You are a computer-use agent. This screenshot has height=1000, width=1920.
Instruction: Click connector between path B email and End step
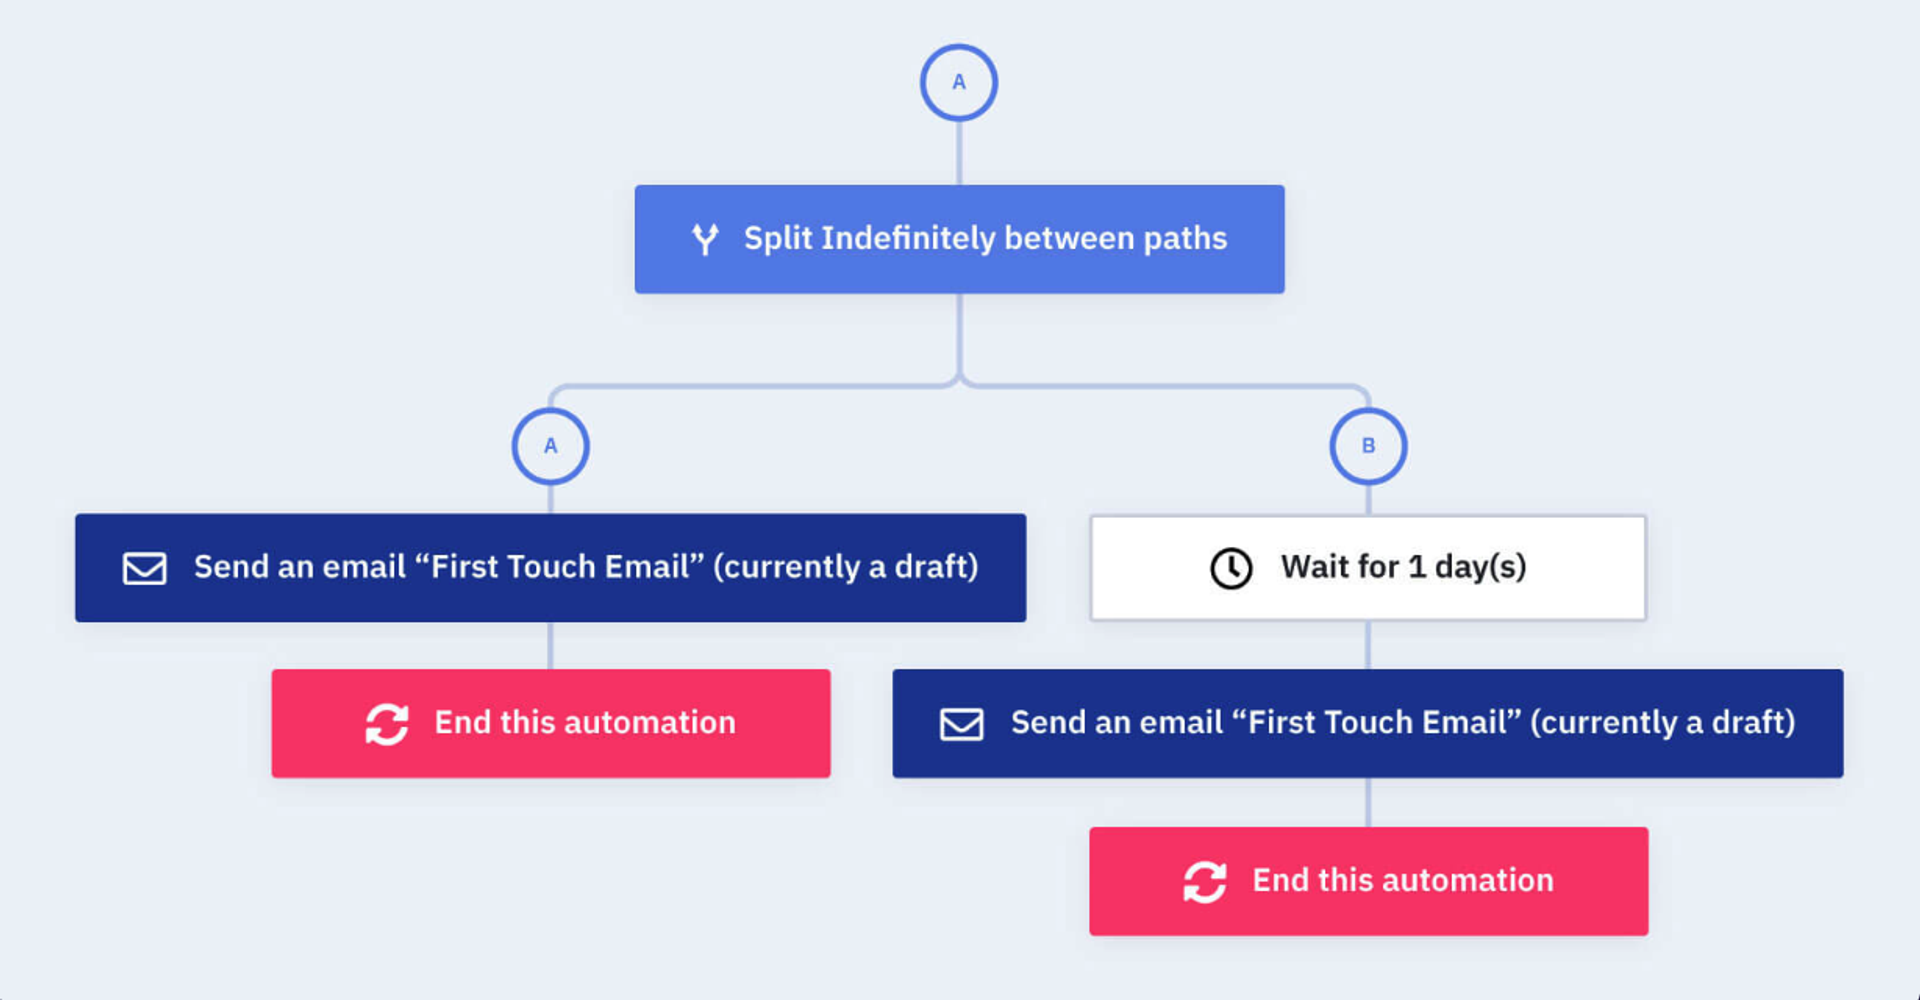1368,802
